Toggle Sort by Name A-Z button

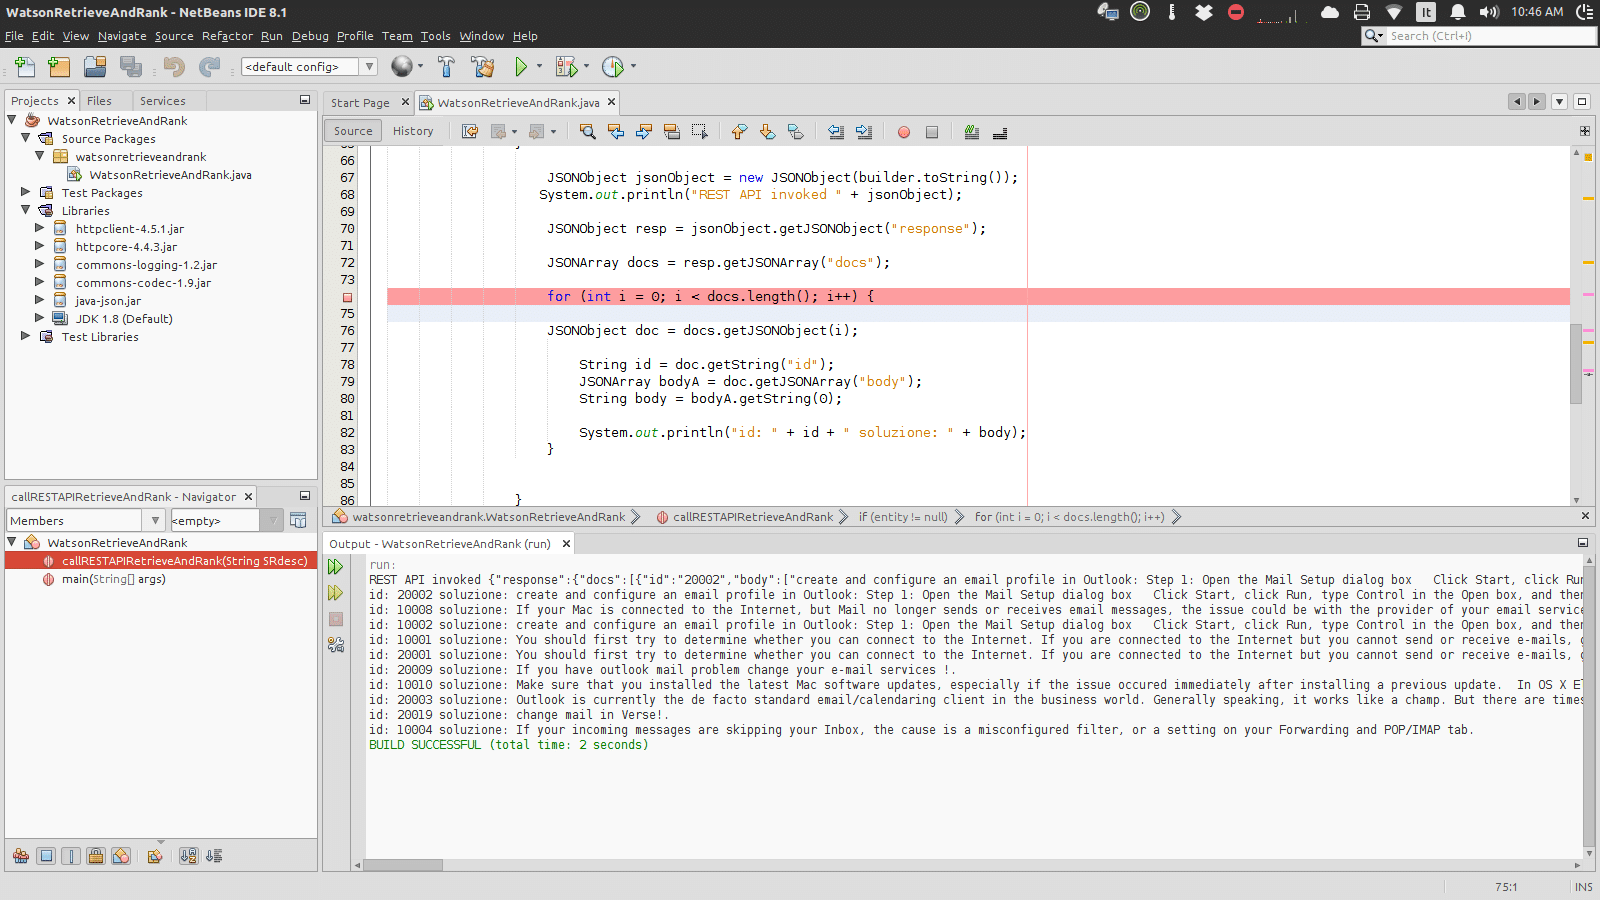(188, 856)
